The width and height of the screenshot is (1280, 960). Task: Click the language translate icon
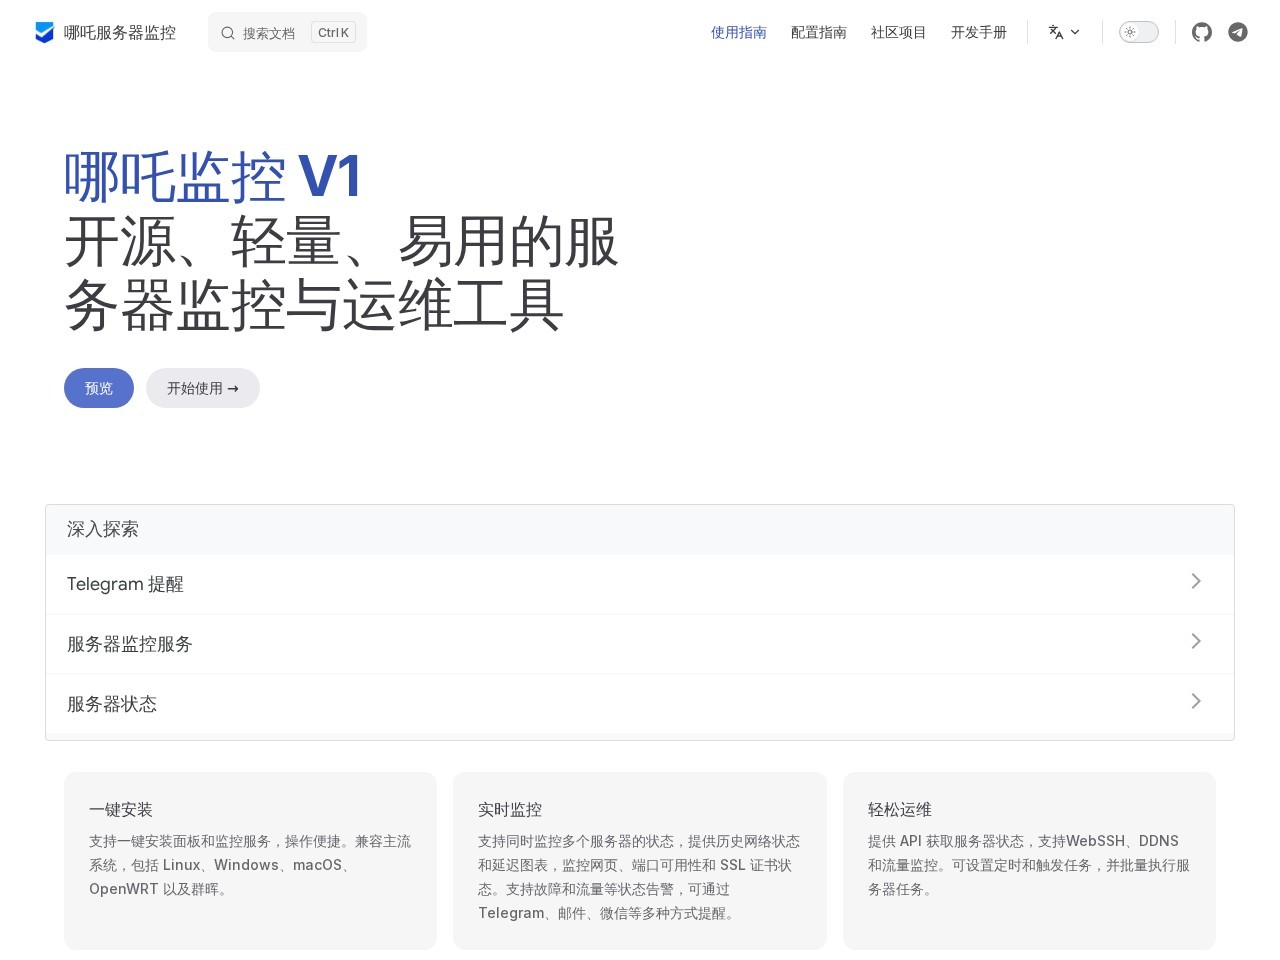pyautogui.click(x=1056, y=32)
